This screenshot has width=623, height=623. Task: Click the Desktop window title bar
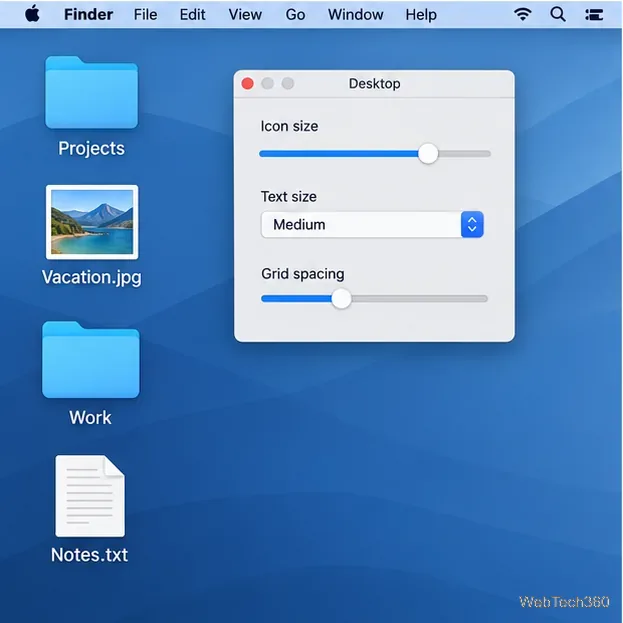click(374, 84)
